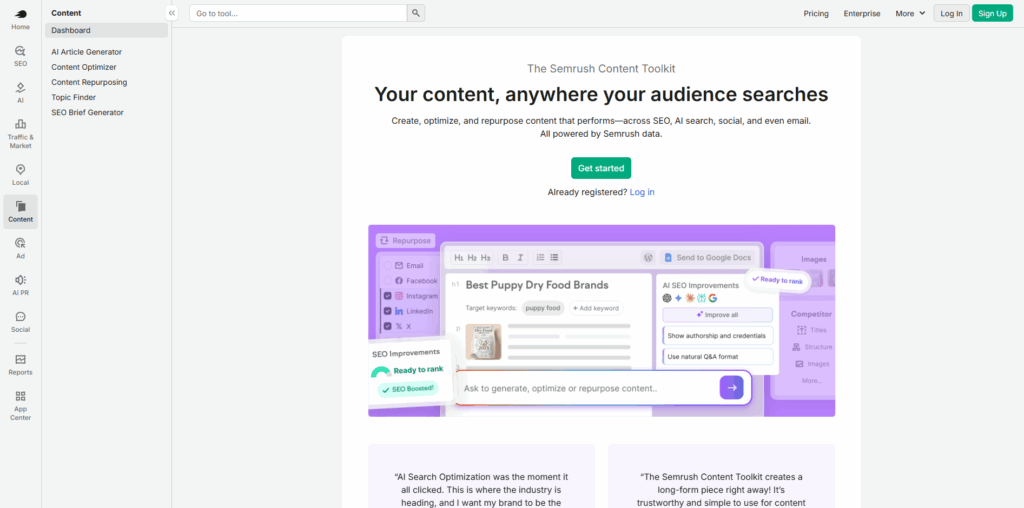Open the Local toolkit icon
The width and height of the screenshot is (1024, 508).
[x=20, y=175]
